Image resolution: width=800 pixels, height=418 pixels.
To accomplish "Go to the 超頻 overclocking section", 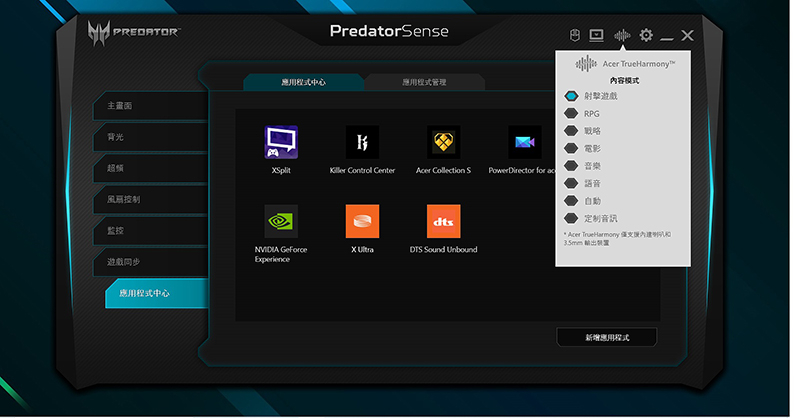I will pos(150,167).
